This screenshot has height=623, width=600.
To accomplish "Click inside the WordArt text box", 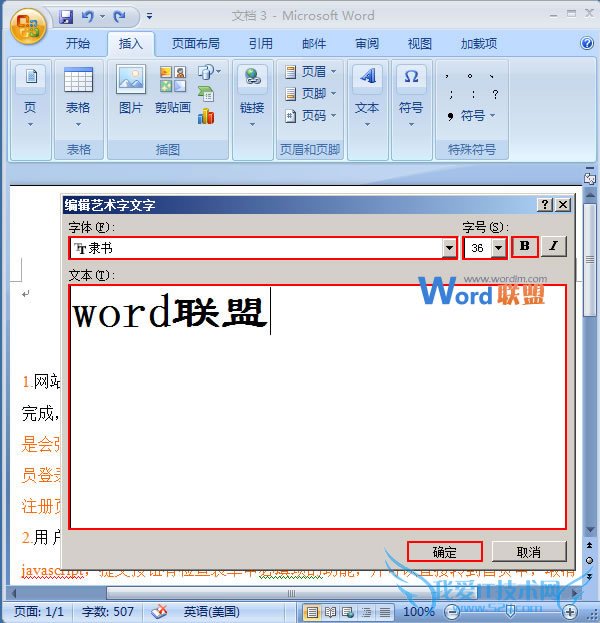I will click(317, 407).
